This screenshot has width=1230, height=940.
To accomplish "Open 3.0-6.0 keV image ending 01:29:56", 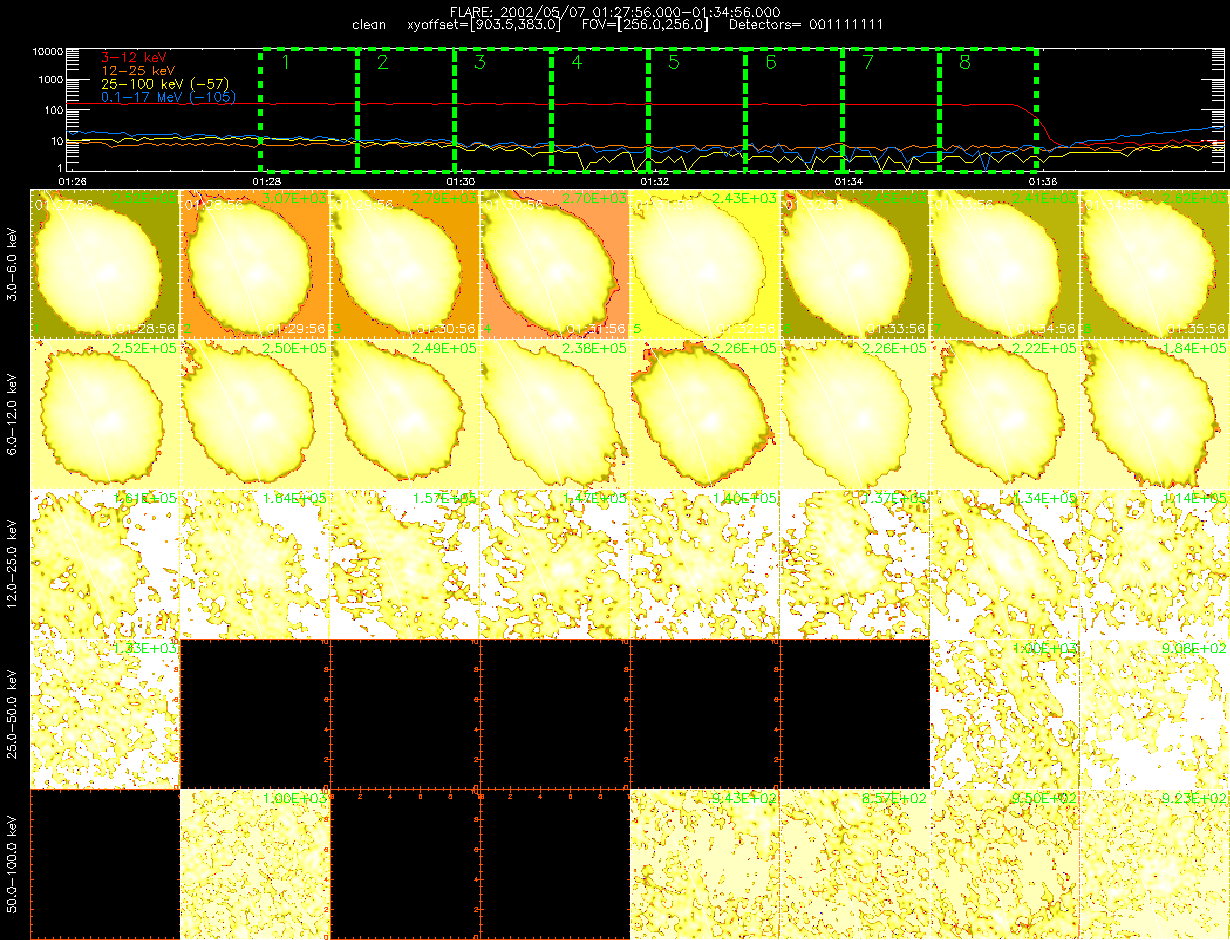I will 255,264.
